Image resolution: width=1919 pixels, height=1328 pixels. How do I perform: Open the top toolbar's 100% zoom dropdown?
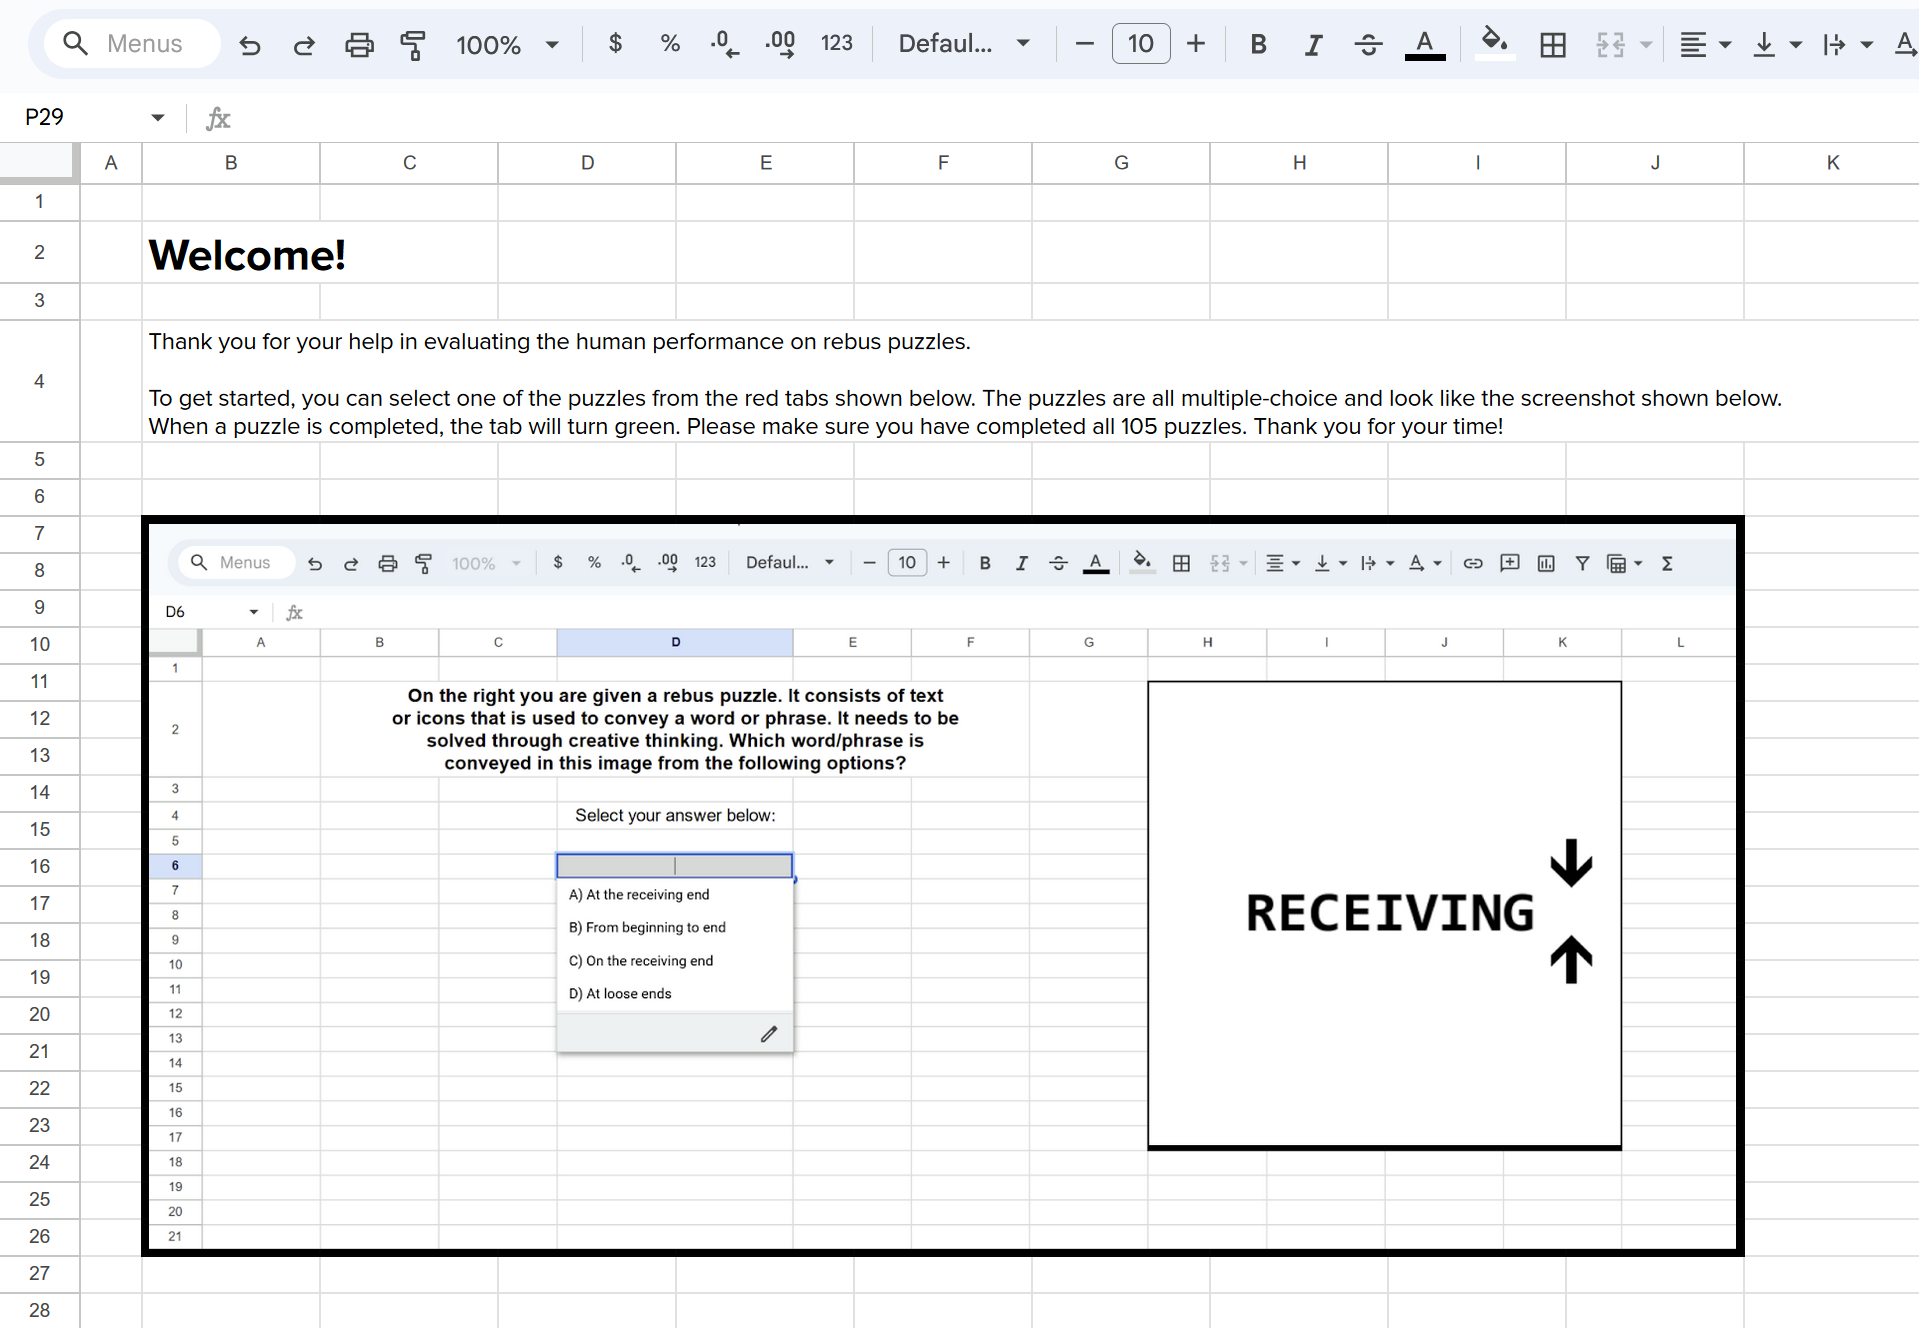tap(507, 44)
